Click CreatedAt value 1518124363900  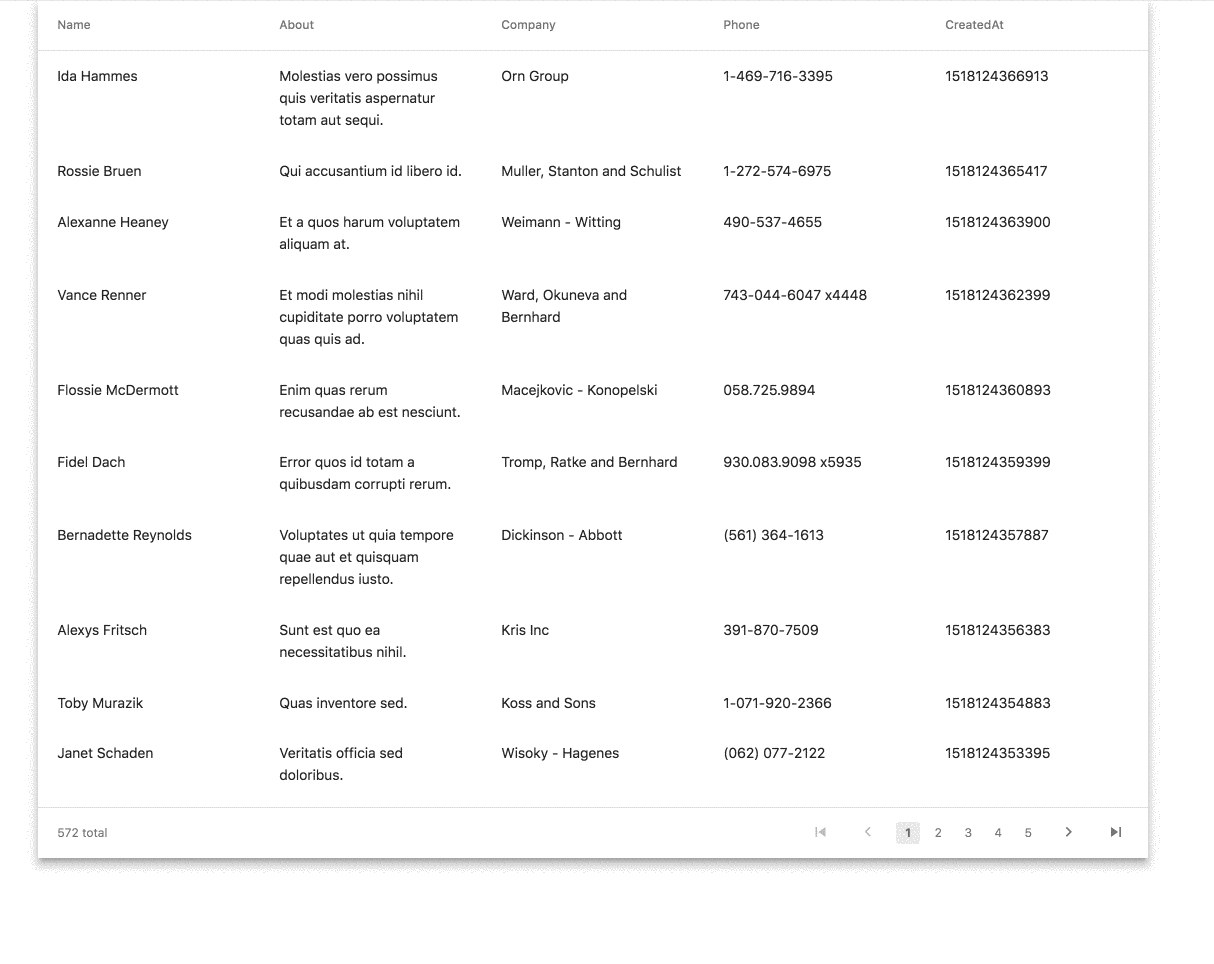click(x=998, y=222)
